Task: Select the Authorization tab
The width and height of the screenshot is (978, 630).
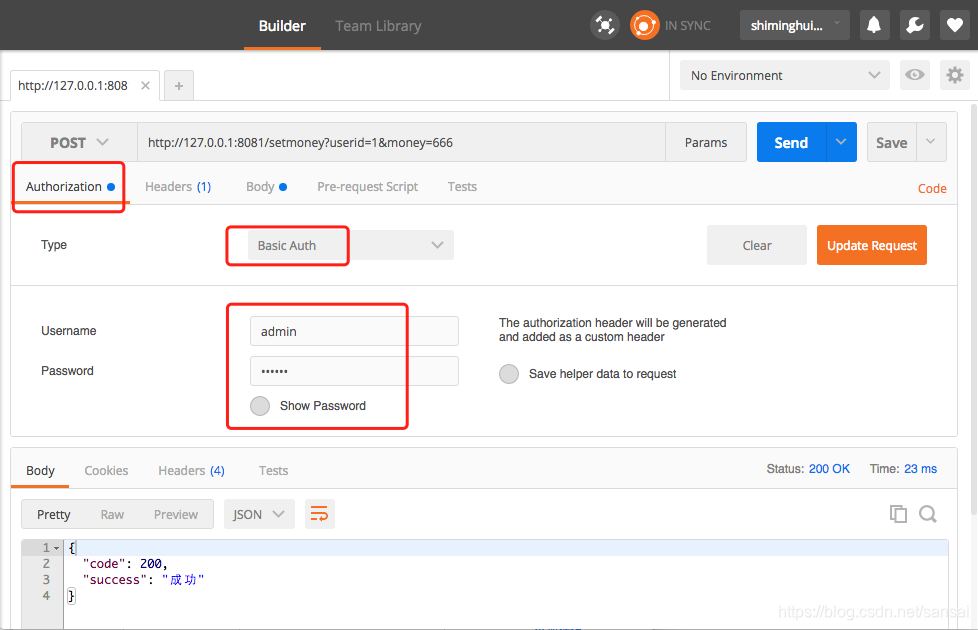Action: click(70, 187)
